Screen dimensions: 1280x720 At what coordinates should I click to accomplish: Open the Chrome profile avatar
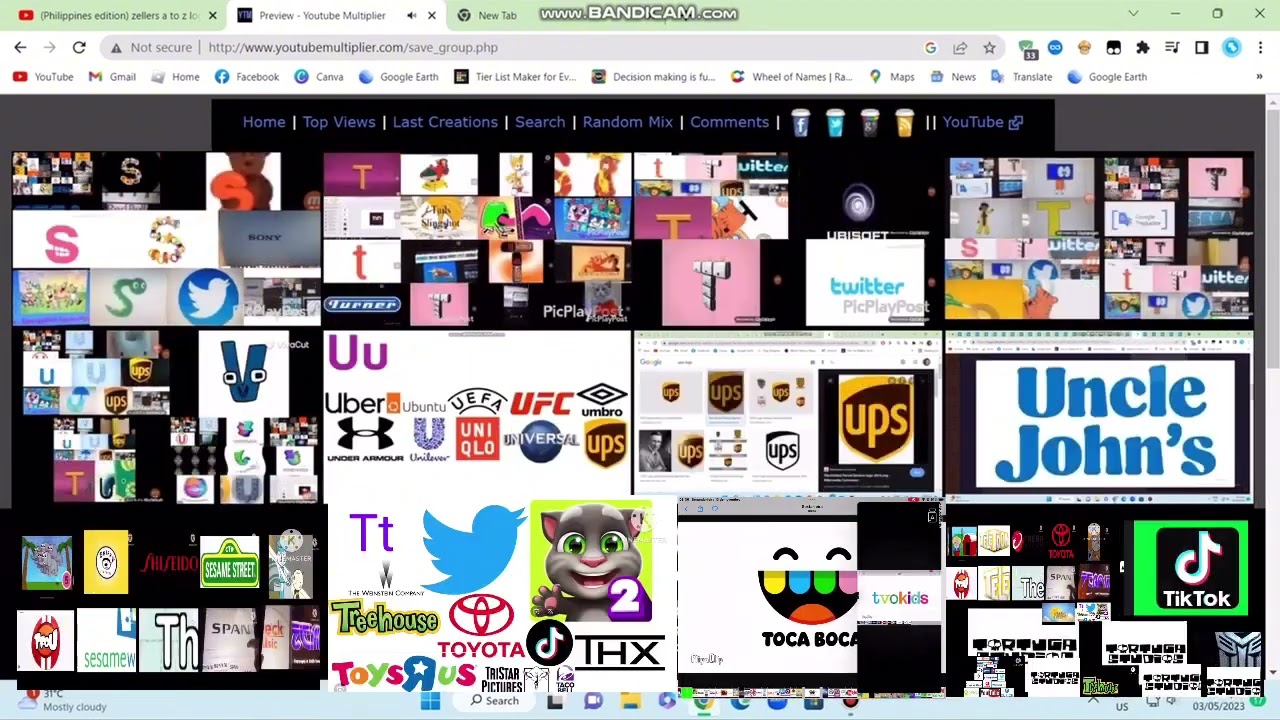1231,47
